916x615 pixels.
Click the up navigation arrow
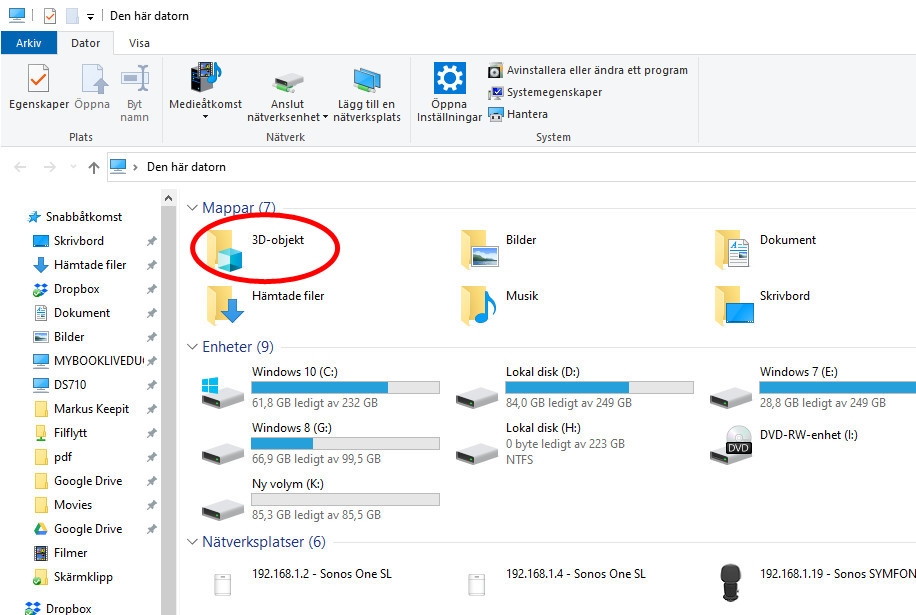pos(93,167)
